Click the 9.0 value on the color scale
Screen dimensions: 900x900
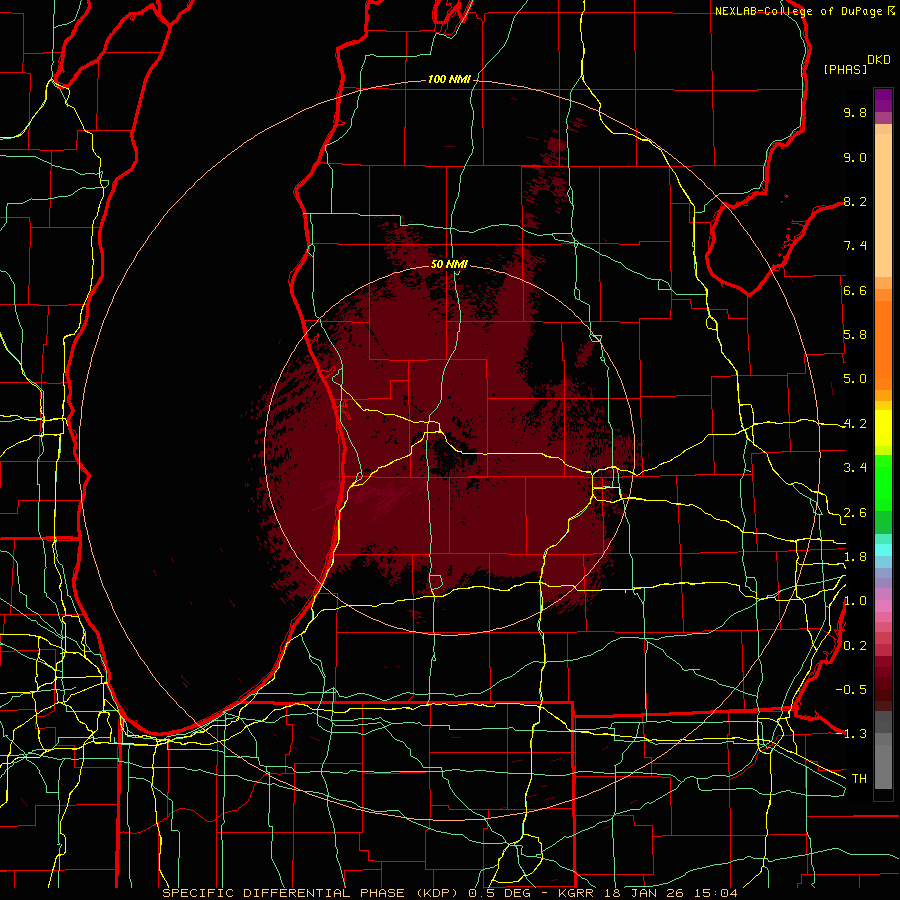pyautogui.click(x=855, y=157)
